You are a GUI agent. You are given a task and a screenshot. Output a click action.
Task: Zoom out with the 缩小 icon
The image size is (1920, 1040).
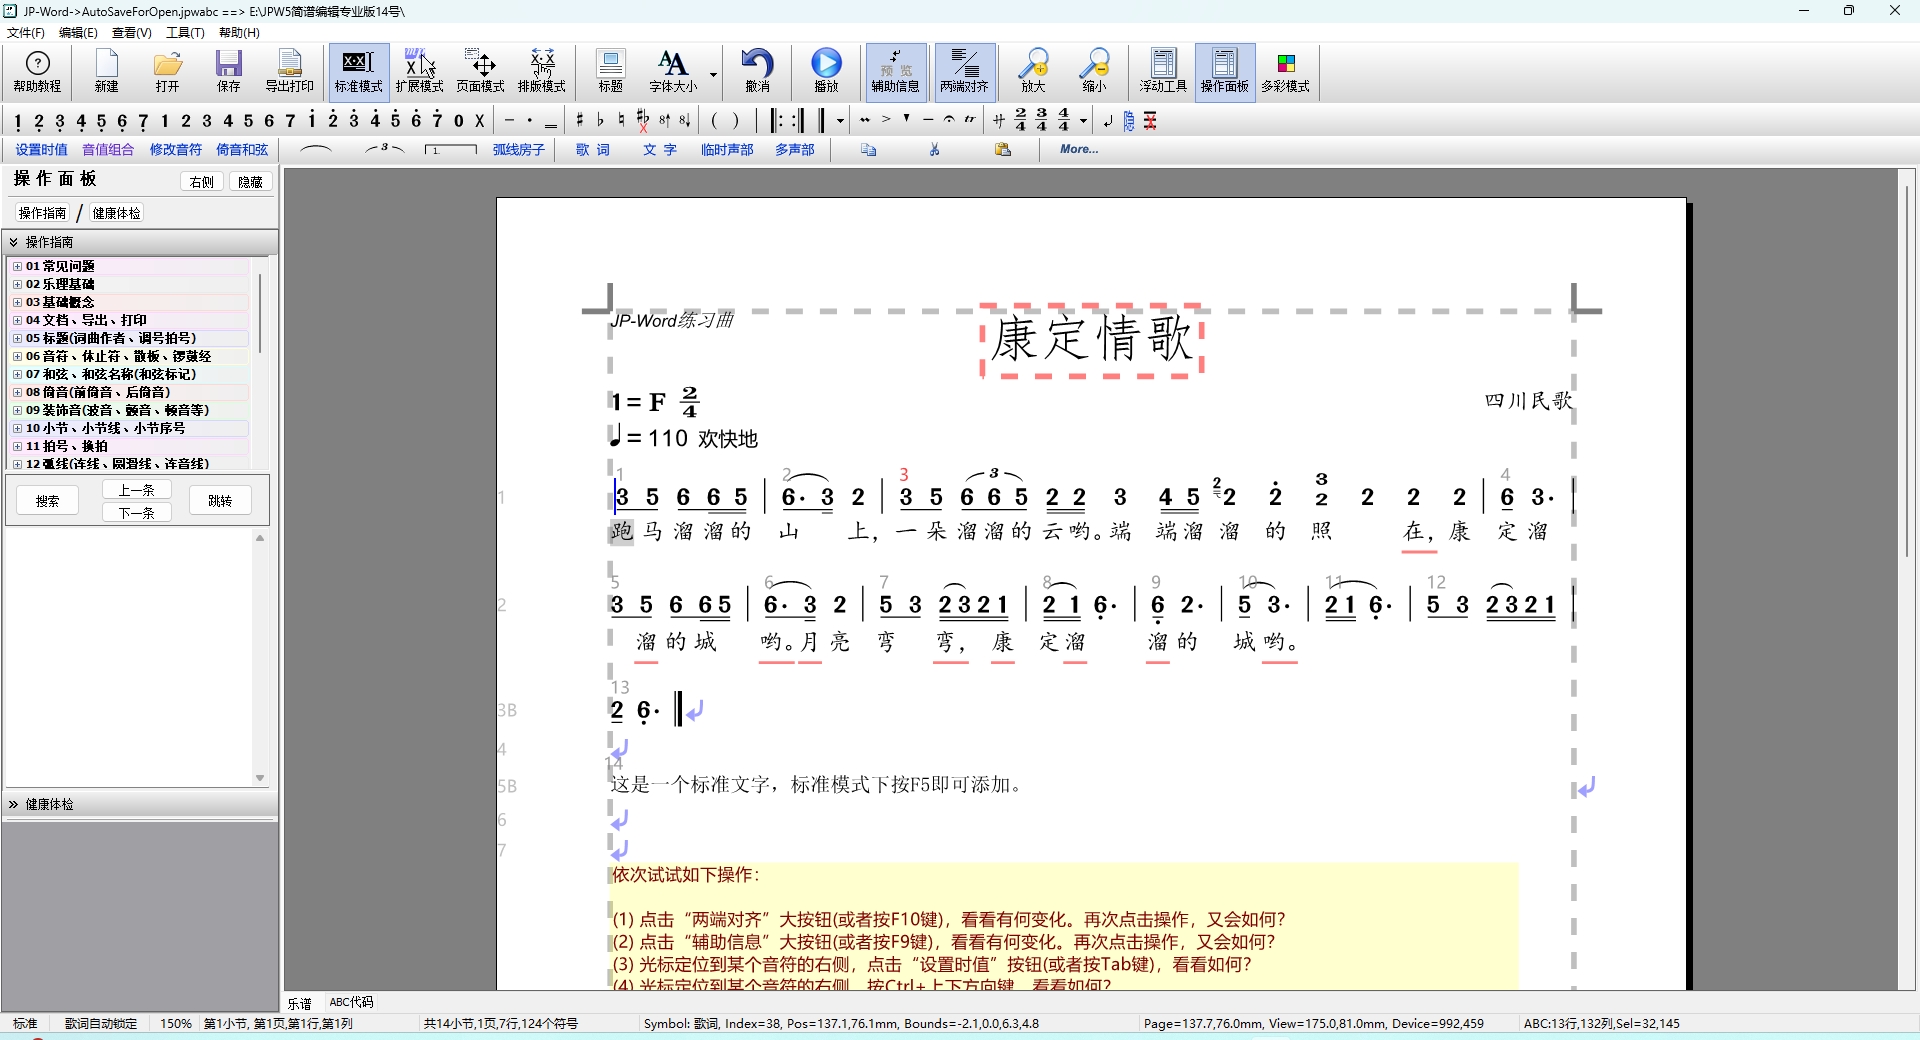coord(1095,72)
